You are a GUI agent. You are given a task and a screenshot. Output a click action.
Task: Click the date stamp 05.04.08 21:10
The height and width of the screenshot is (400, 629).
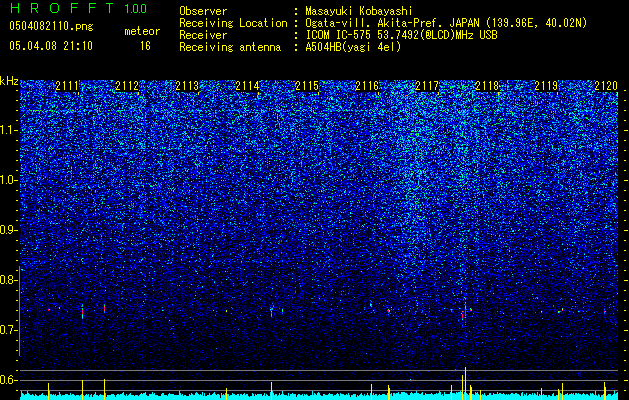51,46
